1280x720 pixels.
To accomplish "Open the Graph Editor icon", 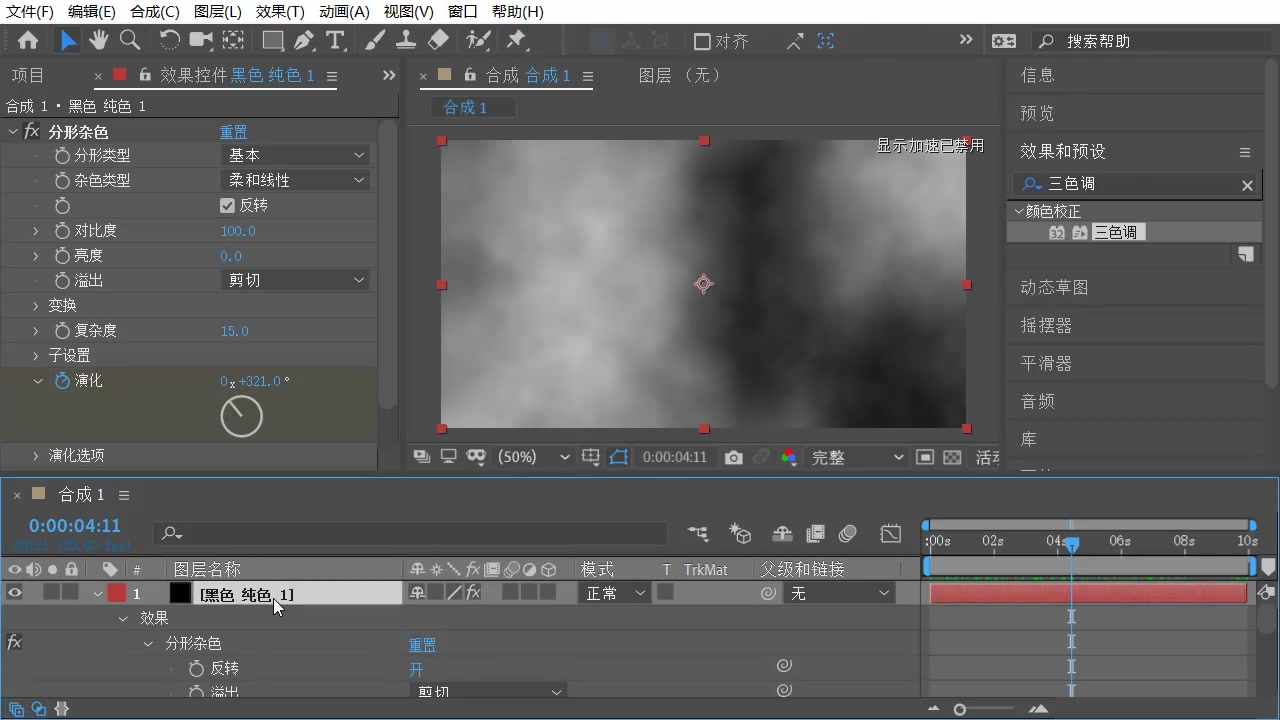I will (x=891, y=534).
